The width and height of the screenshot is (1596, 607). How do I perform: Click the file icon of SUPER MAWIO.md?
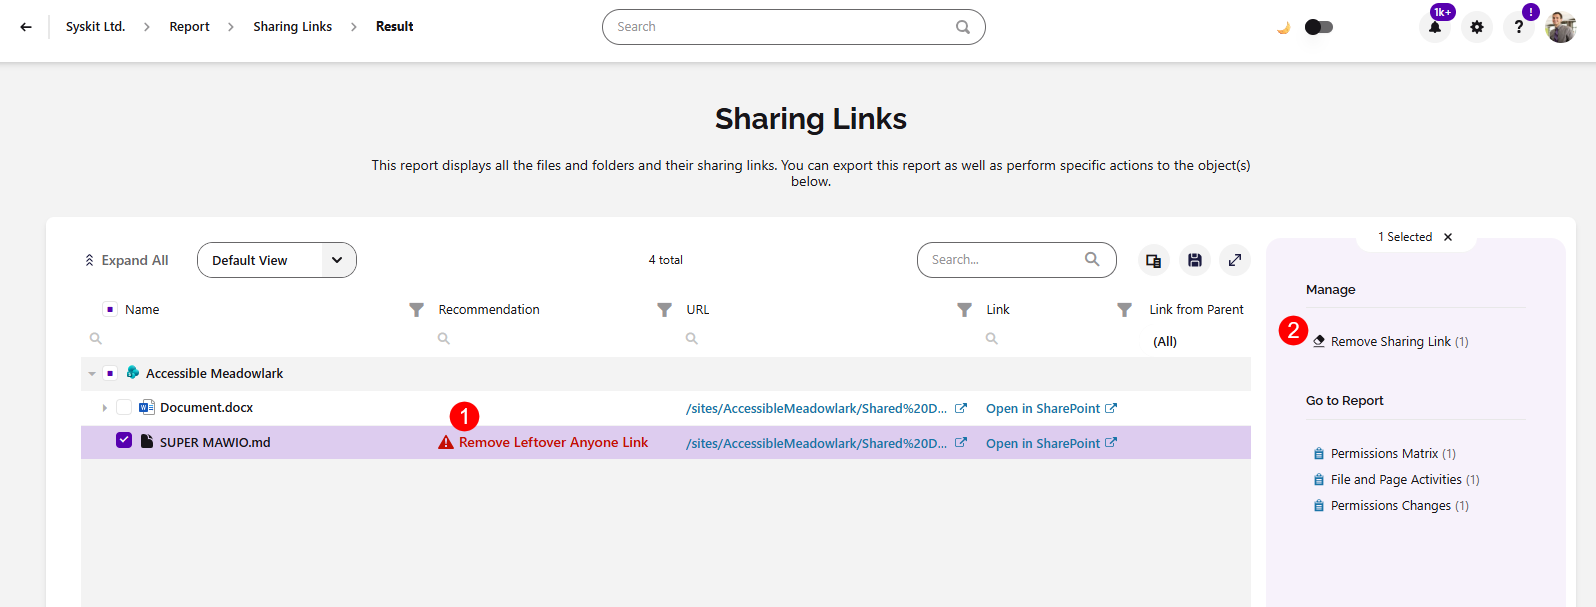(147, 441)
